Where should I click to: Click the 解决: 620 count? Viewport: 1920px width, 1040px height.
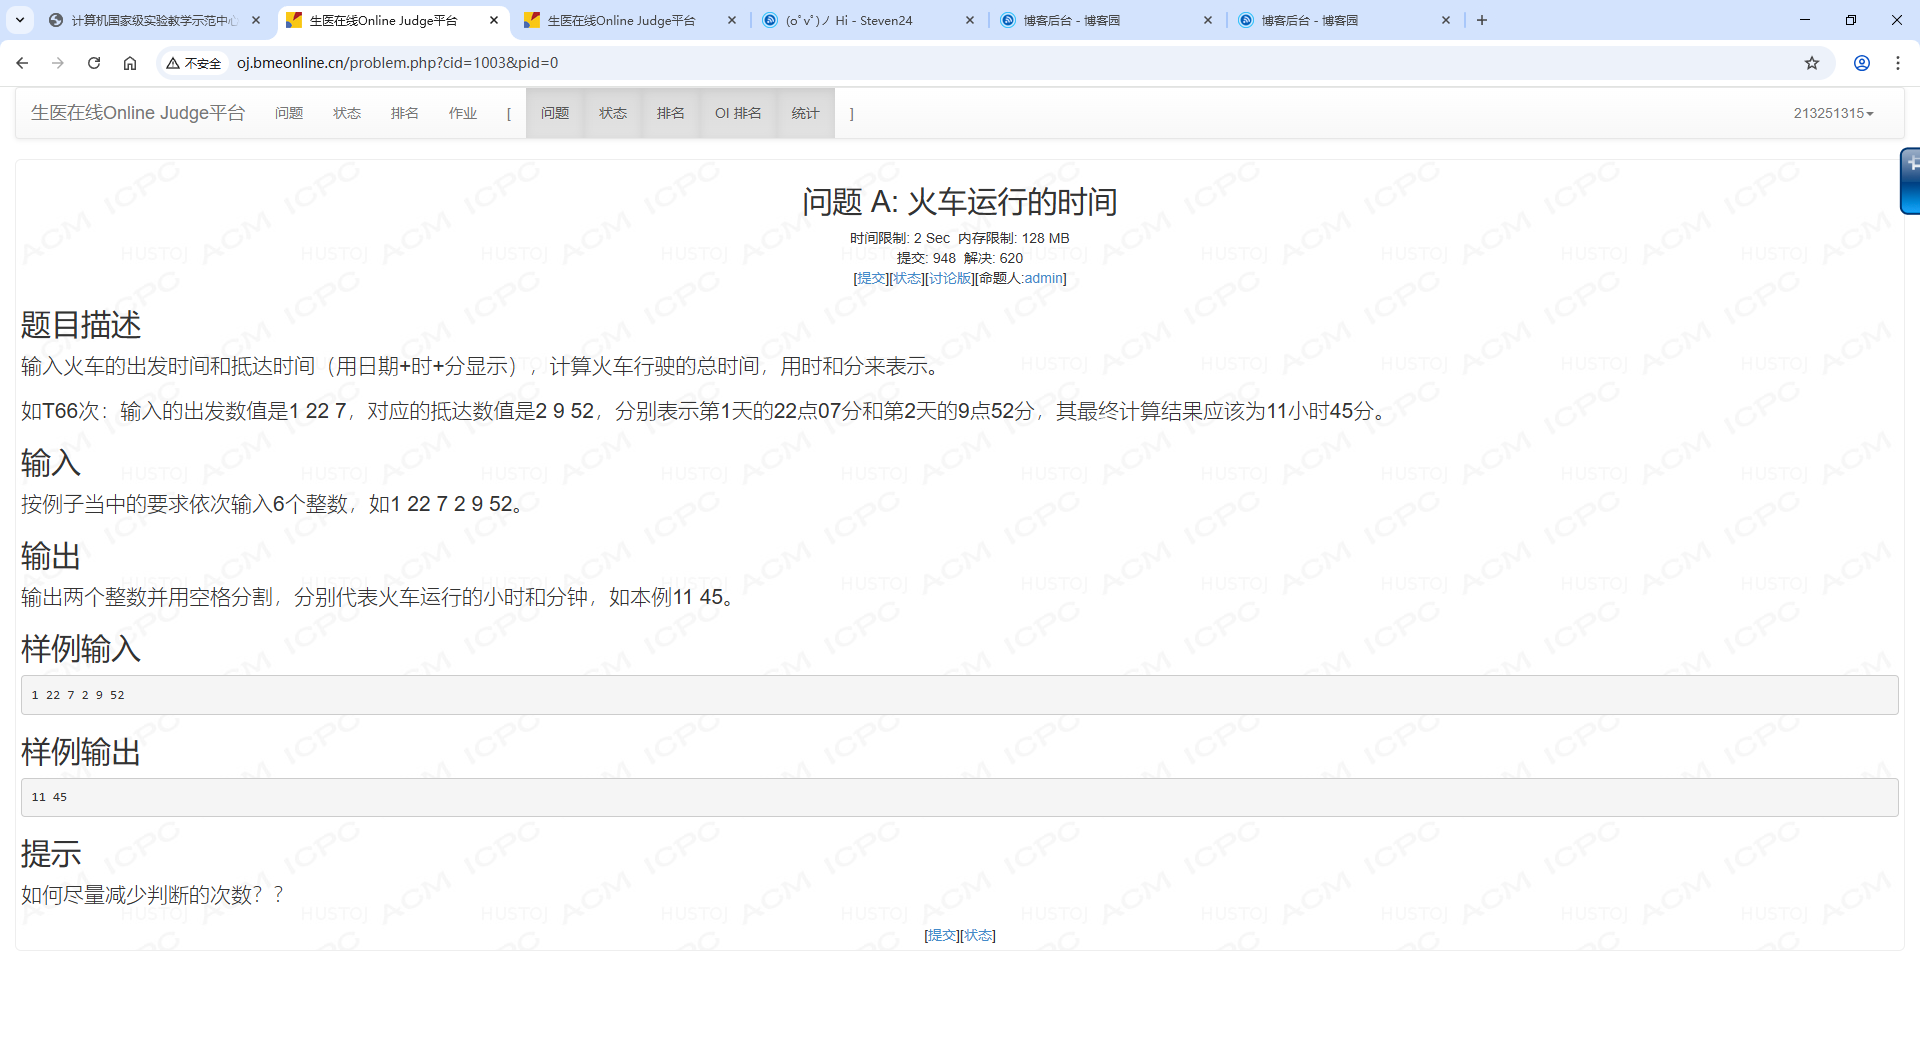coord(994,258)
